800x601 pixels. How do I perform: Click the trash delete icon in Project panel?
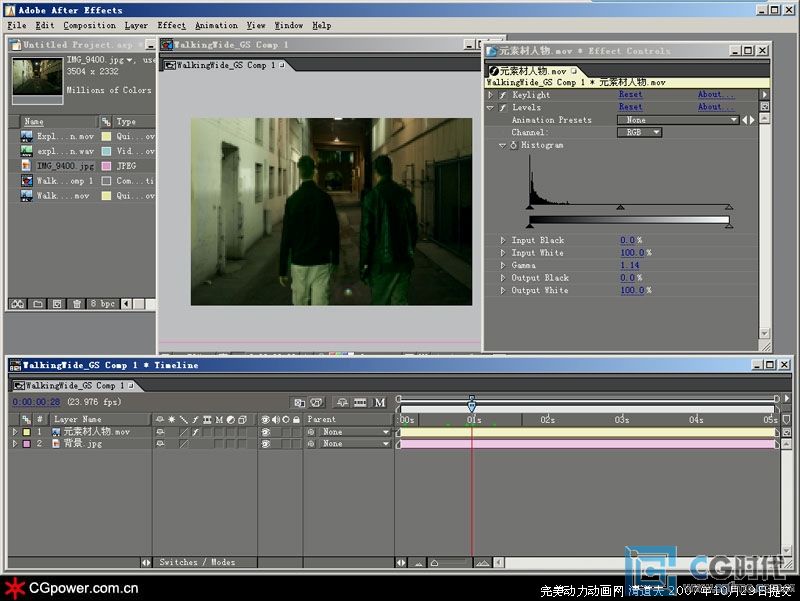(x=77, y=304)
